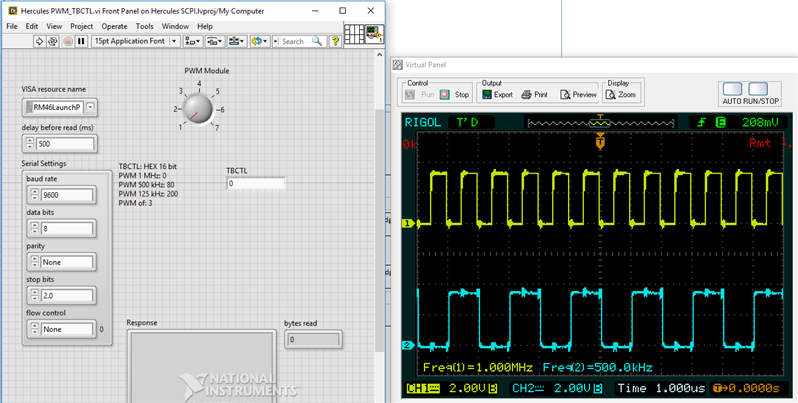This screenshot has height=403, width=798.
Task: Start Run Continuously from the toolbar
Action: click(54, 41)
